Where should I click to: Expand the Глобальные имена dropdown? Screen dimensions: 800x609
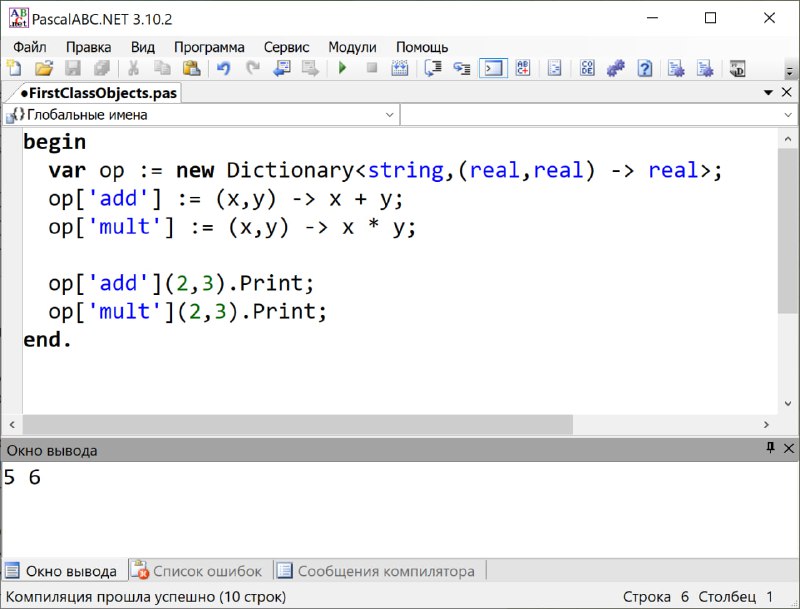(x=390, y=115)
